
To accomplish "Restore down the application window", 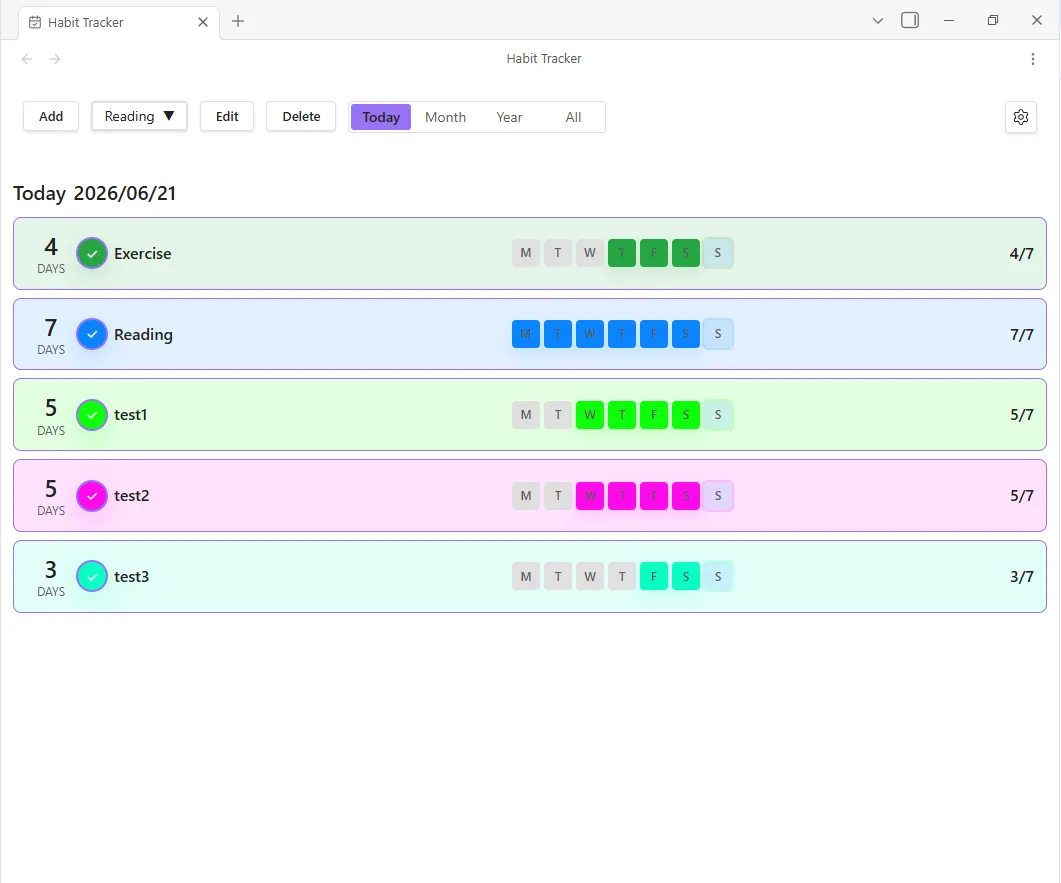I will [993, 20].
